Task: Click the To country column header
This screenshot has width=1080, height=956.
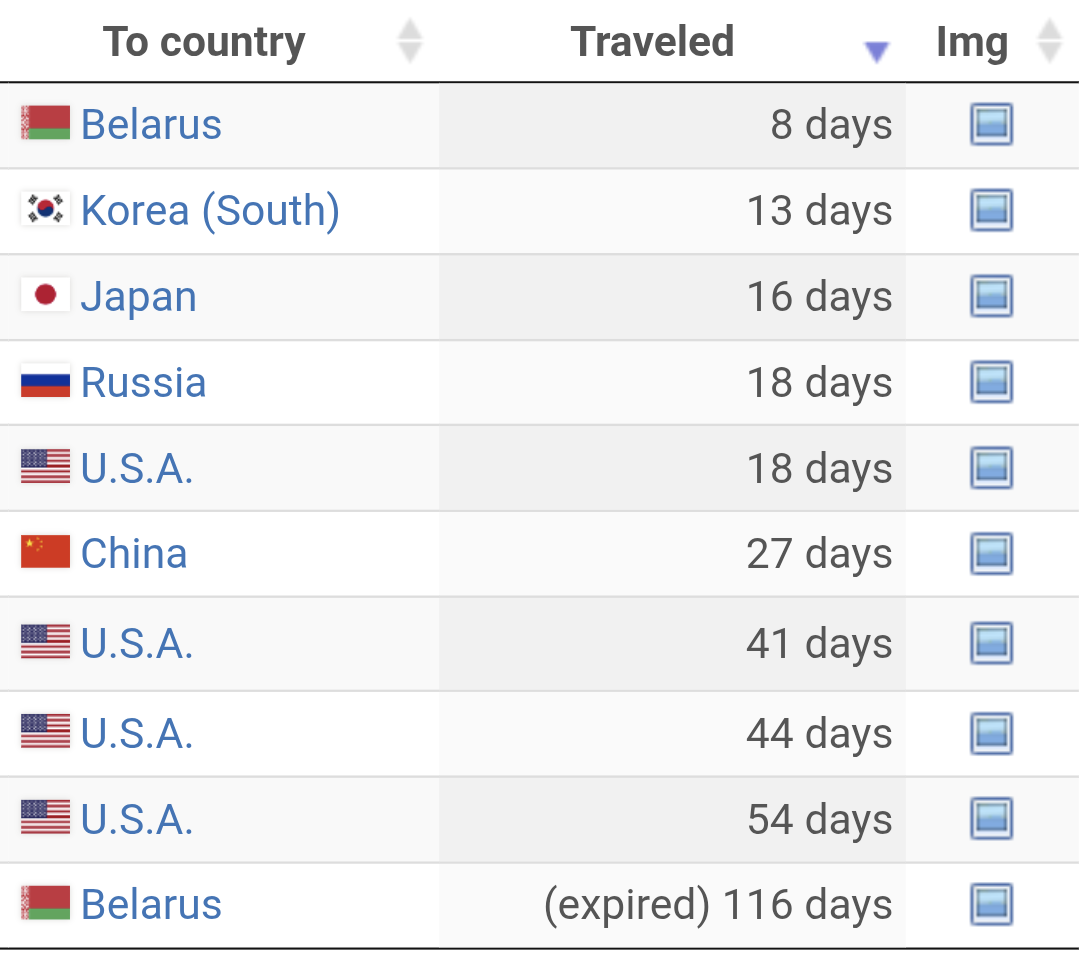Action: point(204,42)
